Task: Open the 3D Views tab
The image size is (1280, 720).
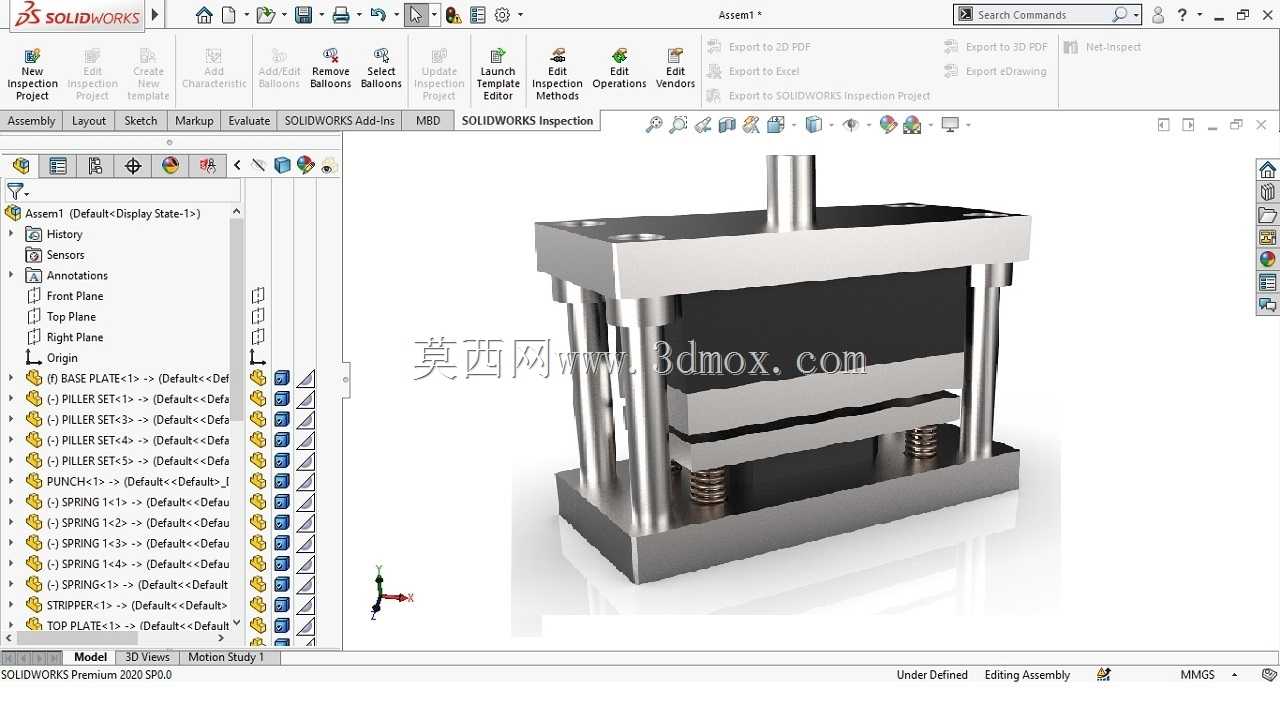Action: click(147, 657)
